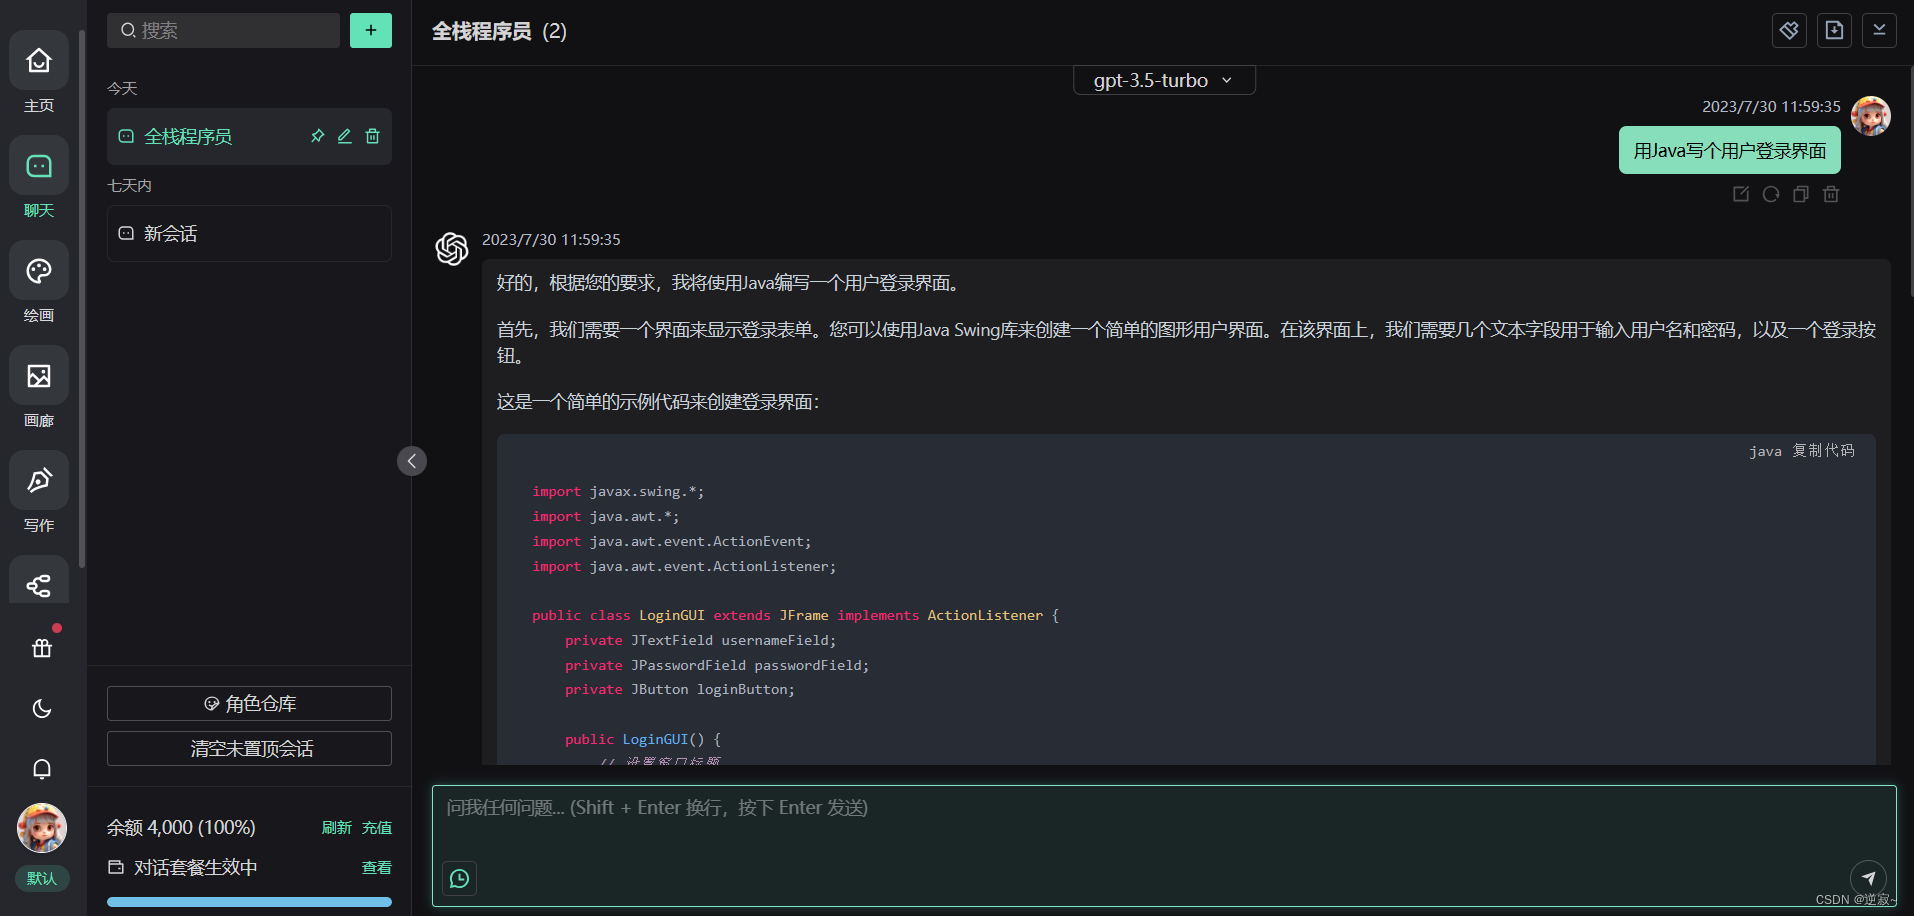Delete the 全栈程序员 conversation via trash icon
The height and width of the screenshot is (916, 1914).
(x=373, y=136)
